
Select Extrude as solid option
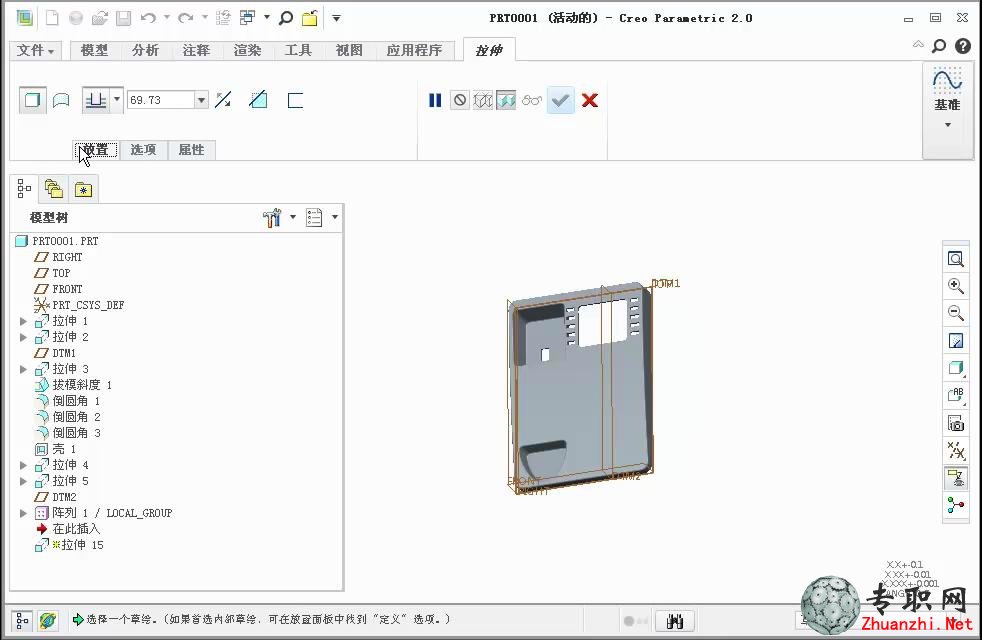tap(32, 100)
